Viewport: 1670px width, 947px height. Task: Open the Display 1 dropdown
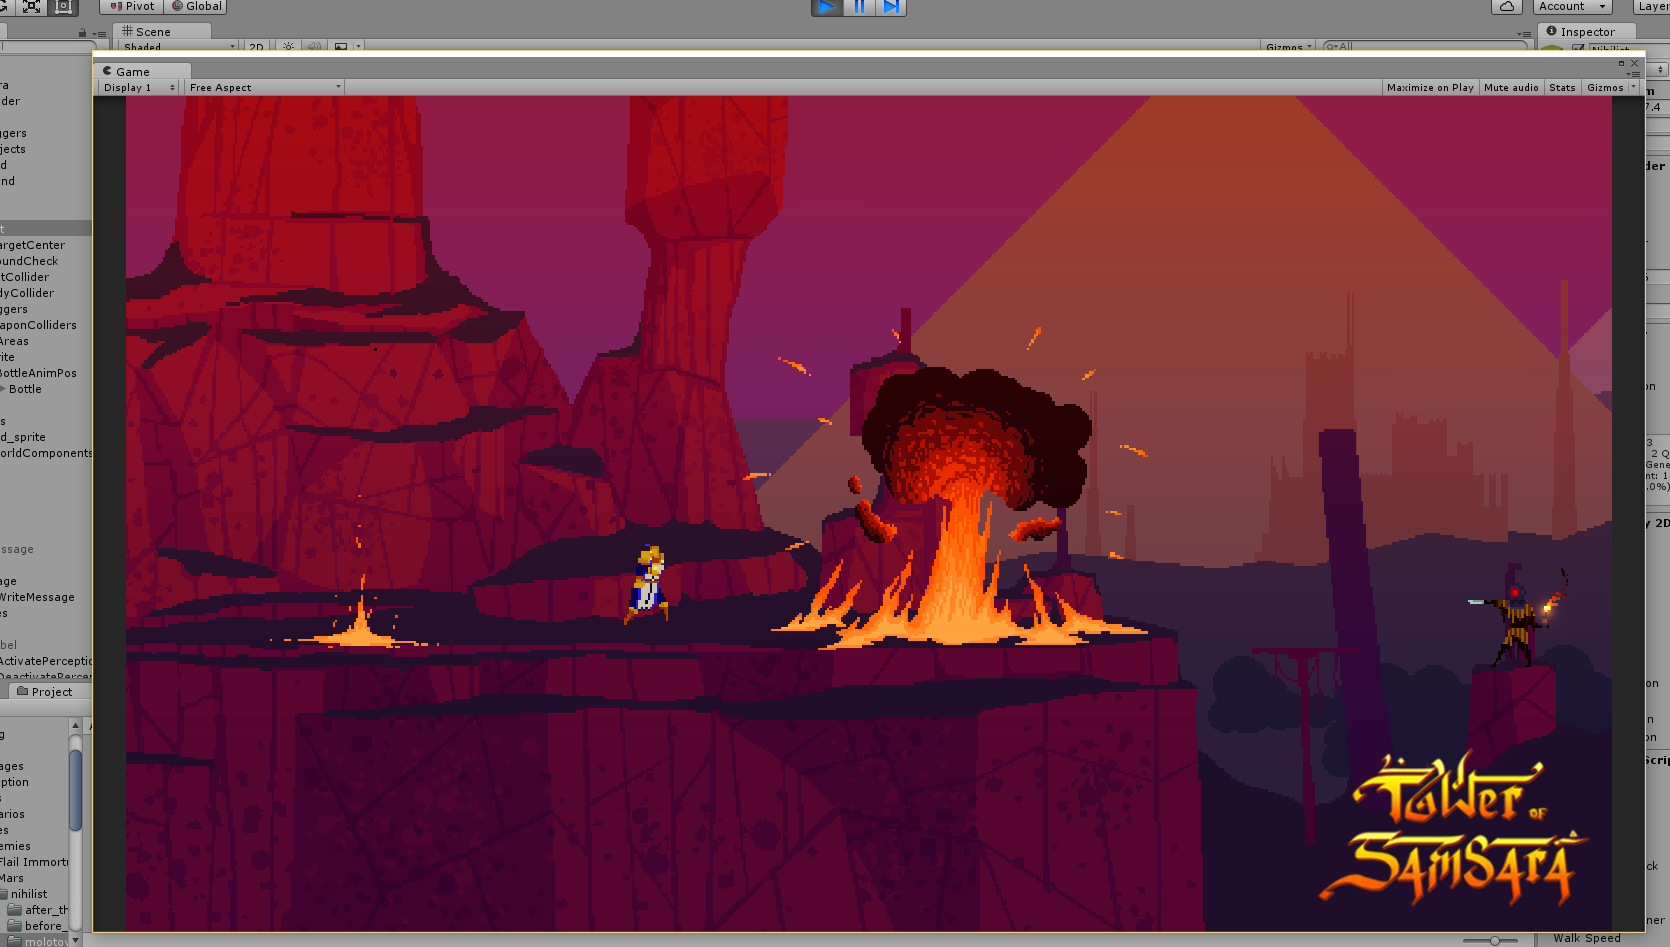pyautogui.click(x=139, y=88)
